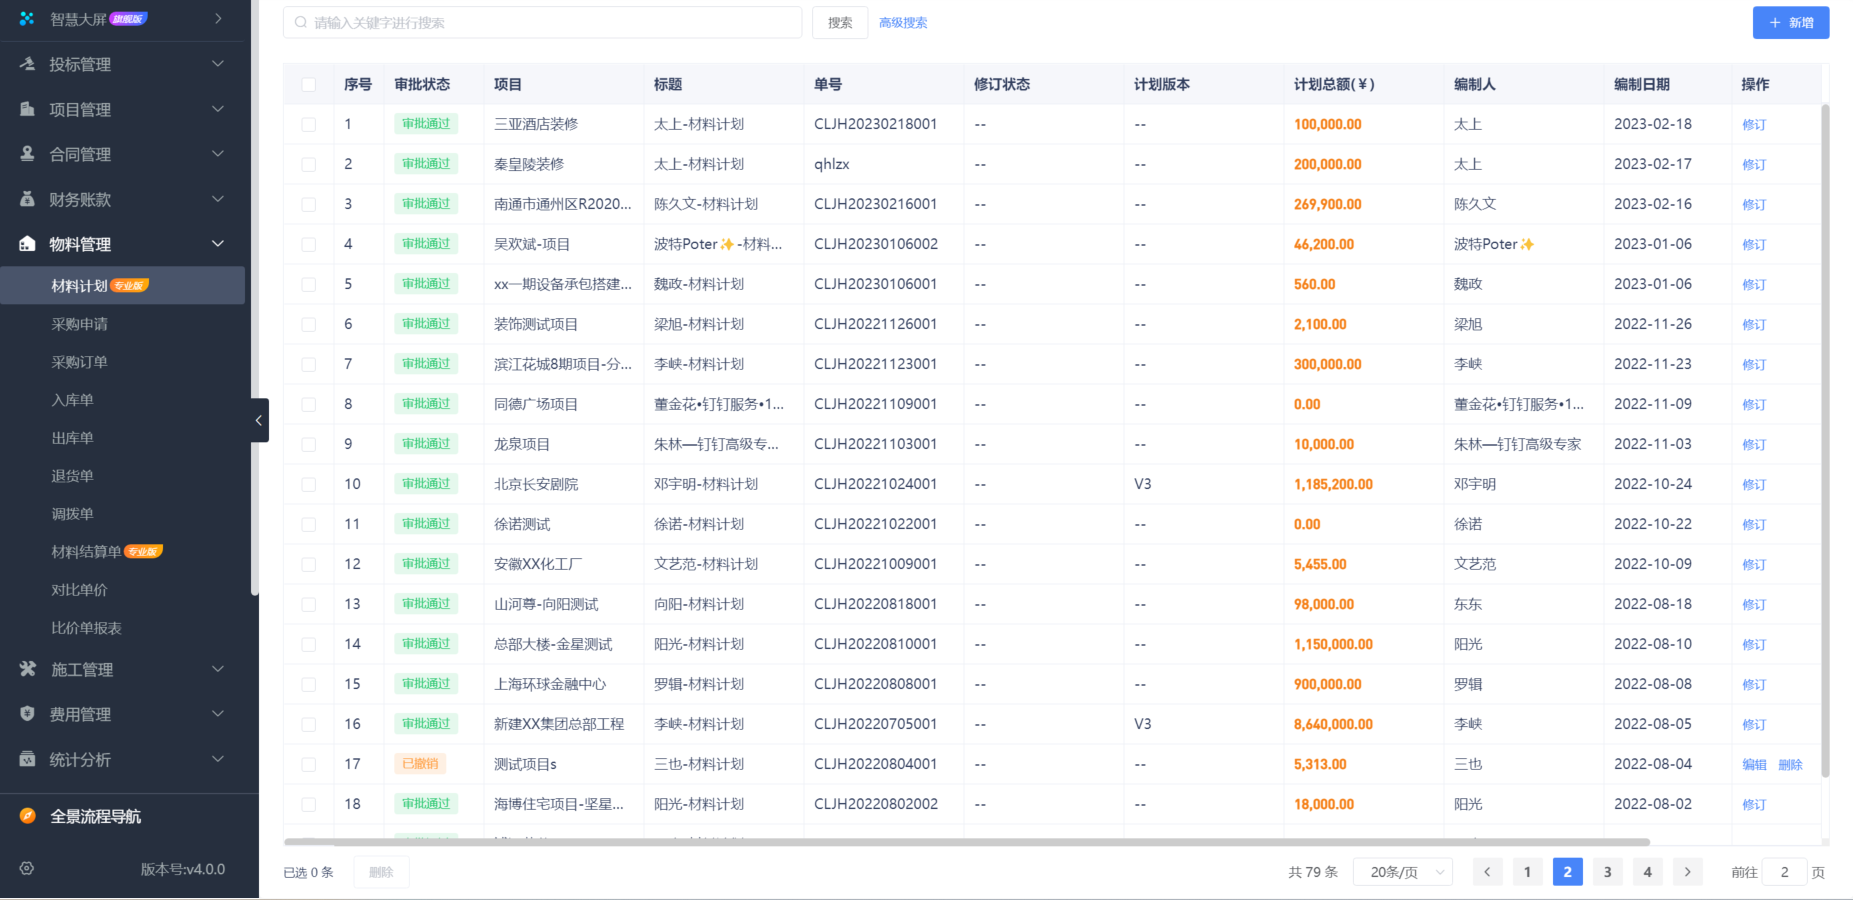Click the 新增 button
The width and height of the screenshot is (1853, 900).
pos(1790,22)
